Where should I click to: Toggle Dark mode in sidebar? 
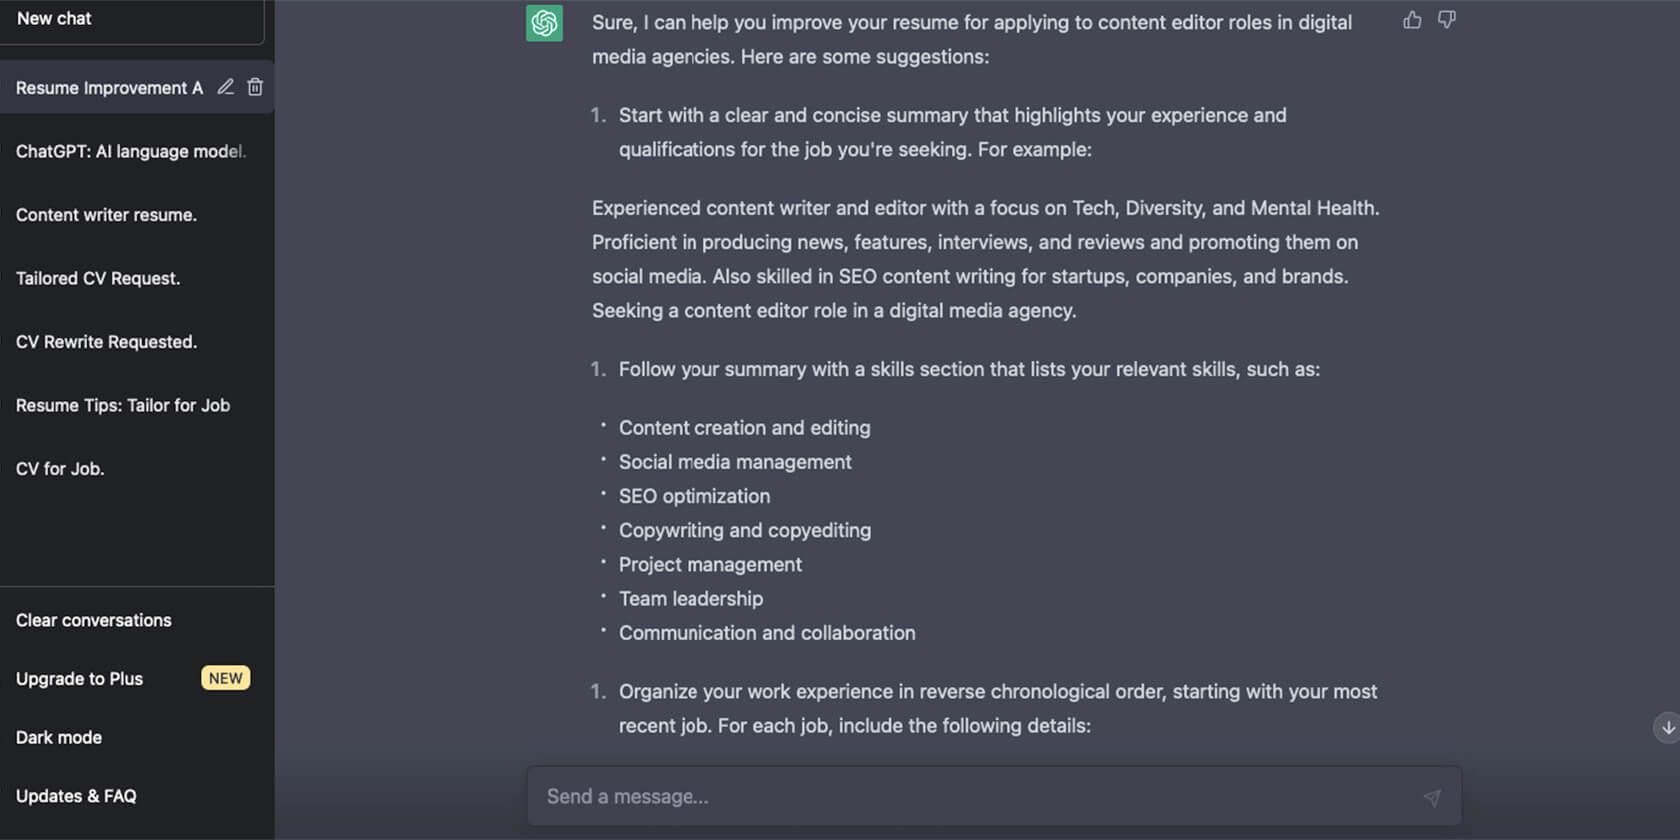coord(59,737)
